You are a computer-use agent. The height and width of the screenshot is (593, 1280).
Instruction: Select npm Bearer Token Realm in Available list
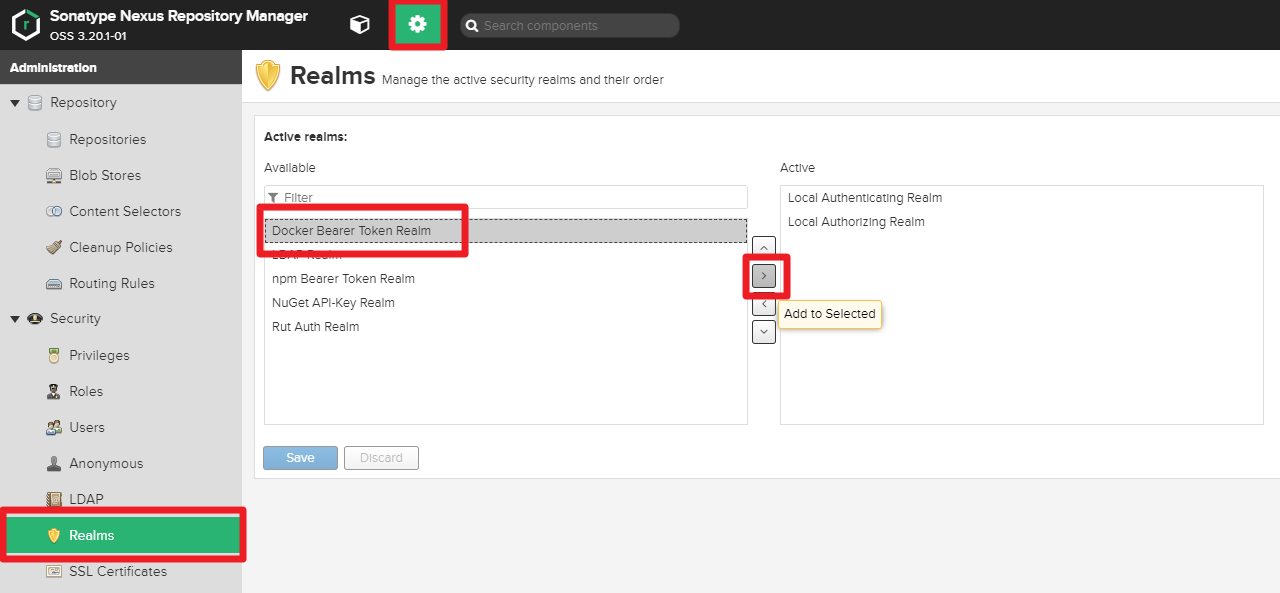343,278
